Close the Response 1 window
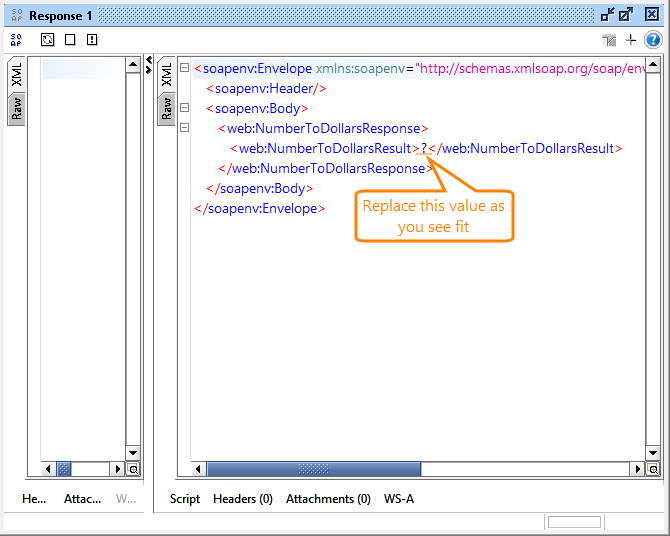This screenshot has width=670, height=536. pyautogui.click(x=652, y=15)
